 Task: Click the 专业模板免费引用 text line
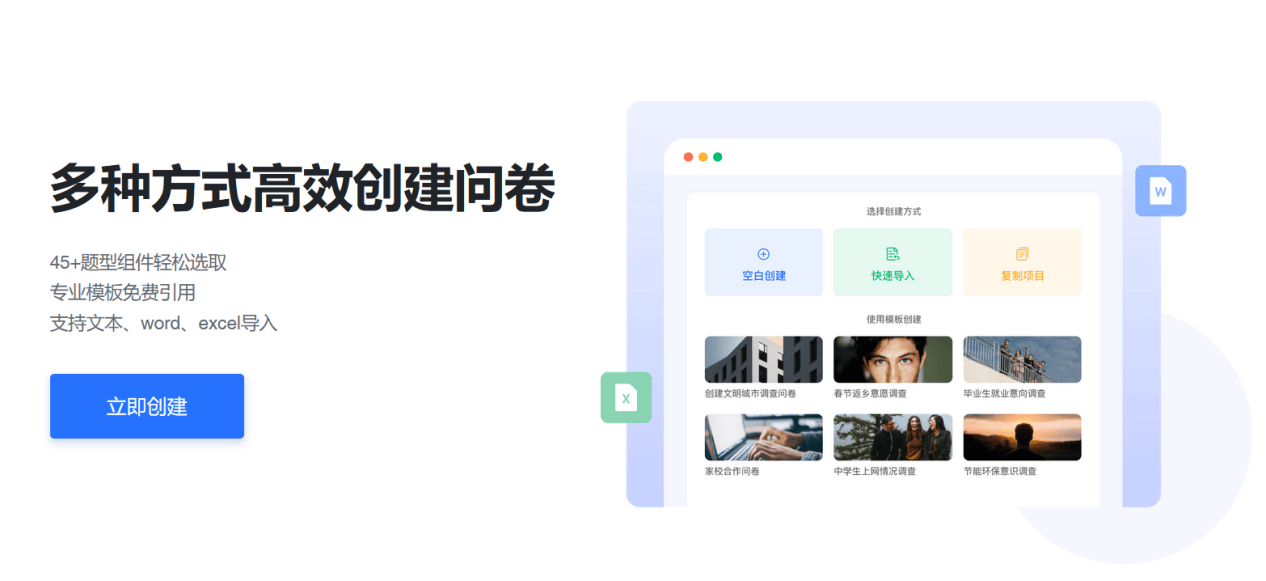[123, 293]
